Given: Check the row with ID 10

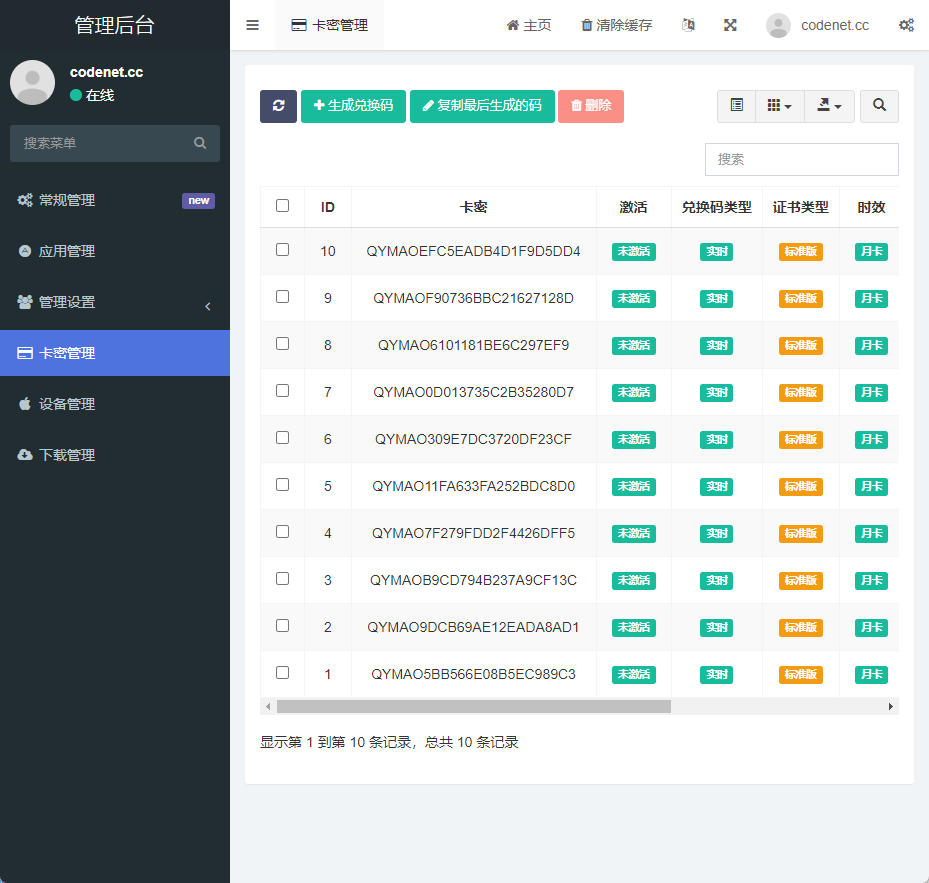Looking at the screenshot, I should tap(283, 249).
